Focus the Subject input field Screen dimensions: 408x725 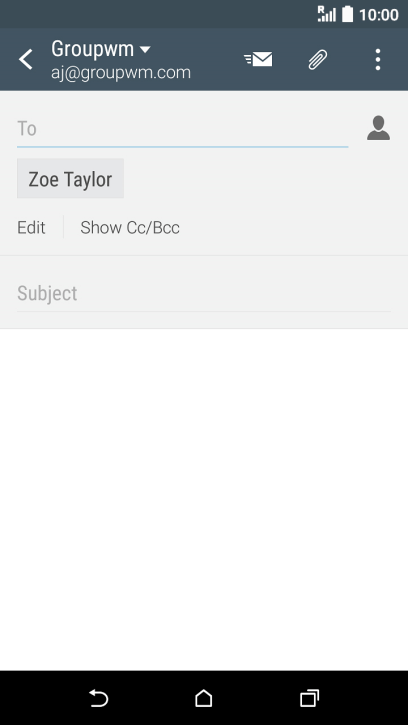point(204,293)
